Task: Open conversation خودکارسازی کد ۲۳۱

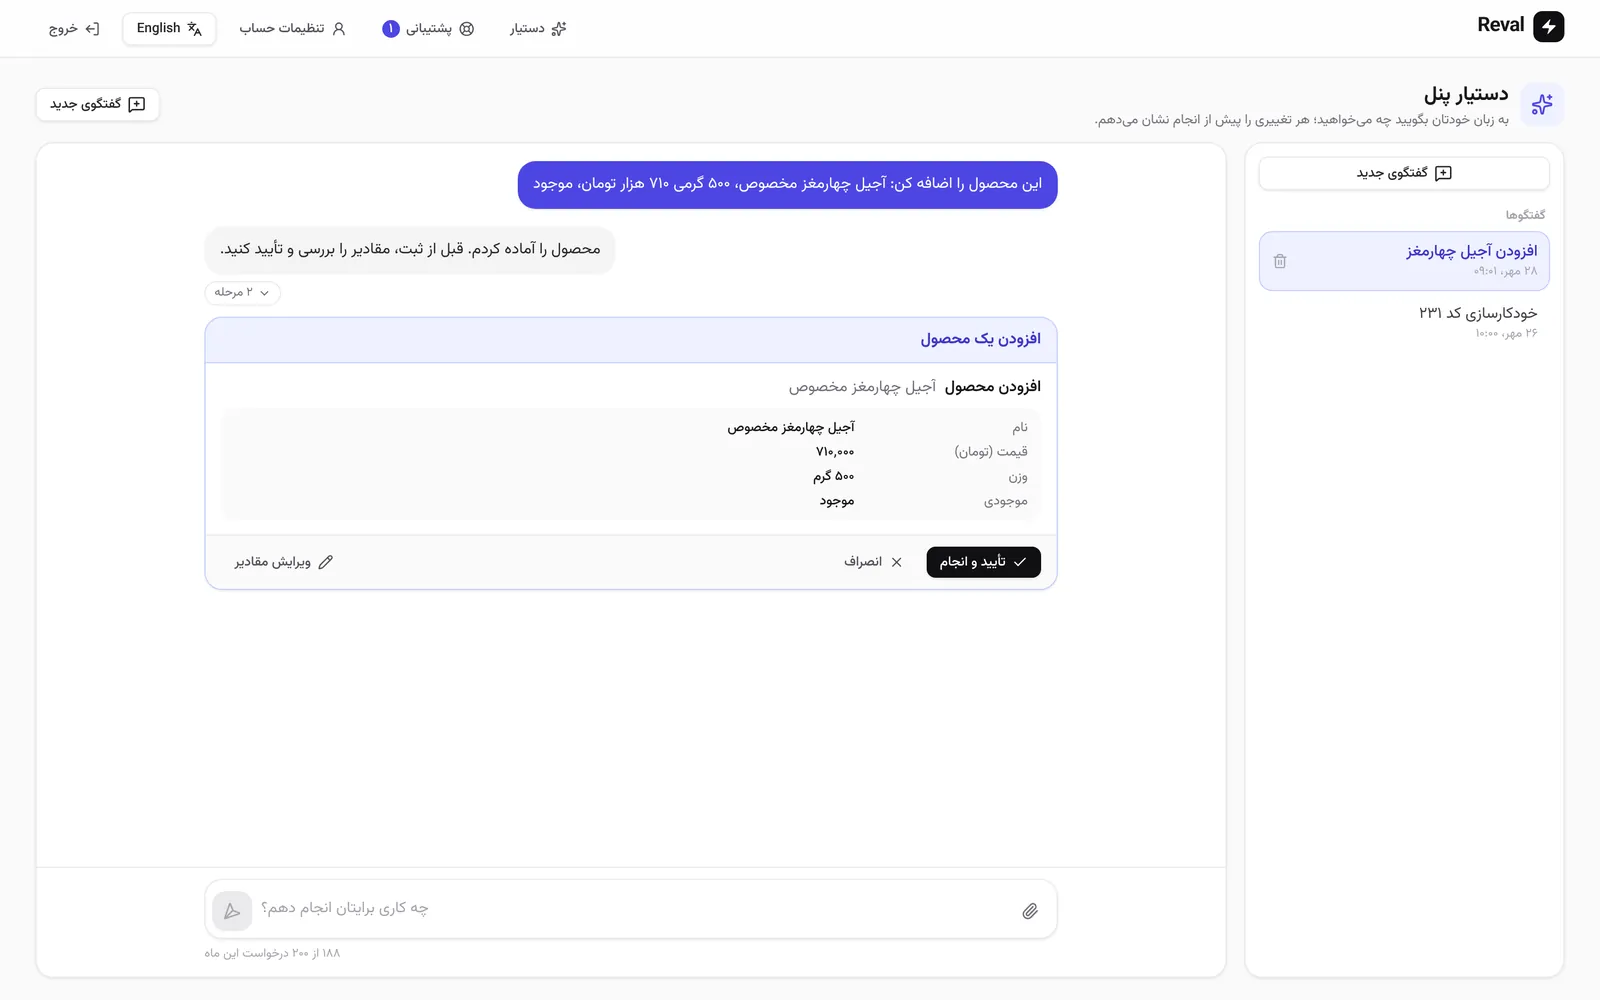Action: coord(1404,322)
